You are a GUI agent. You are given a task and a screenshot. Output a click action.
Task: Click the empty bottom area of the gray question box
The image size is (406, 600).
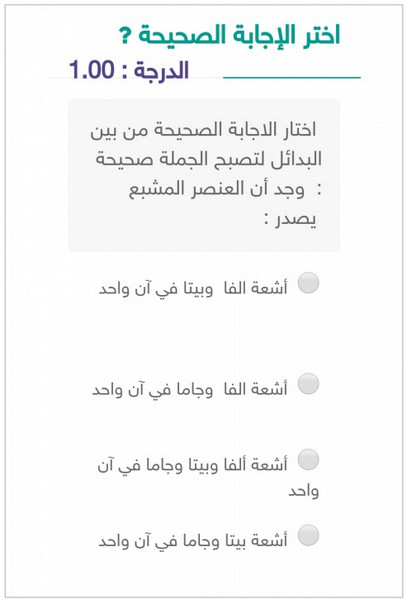point(204,242)
